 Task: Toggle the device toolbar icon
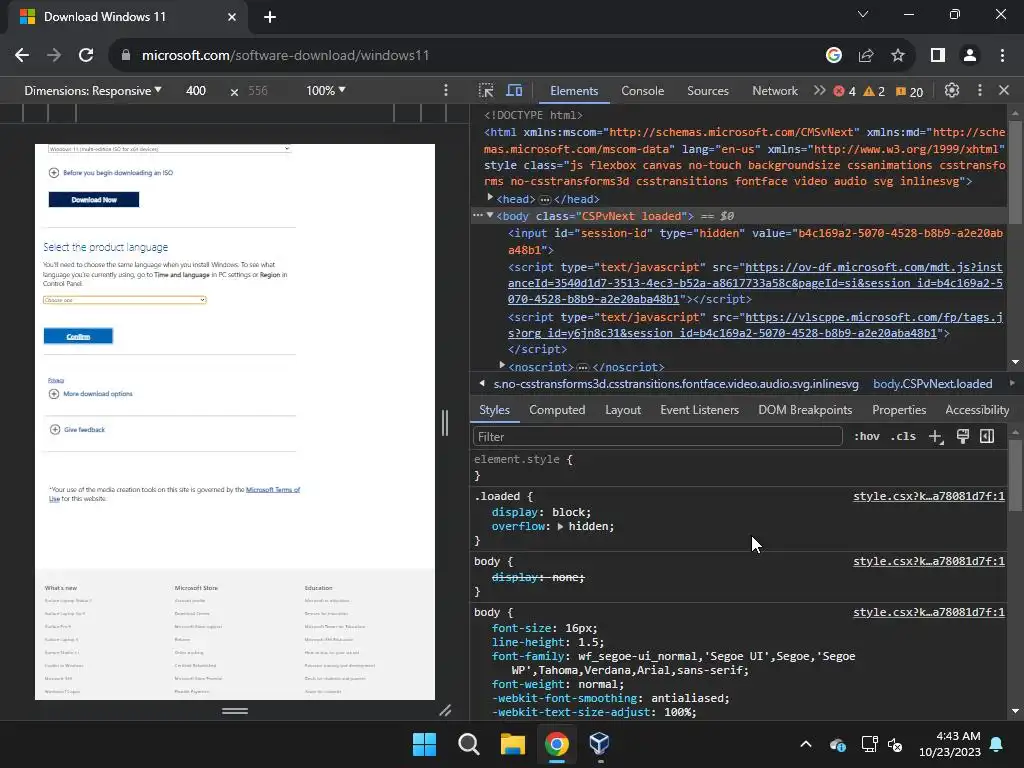pos(515,91)
